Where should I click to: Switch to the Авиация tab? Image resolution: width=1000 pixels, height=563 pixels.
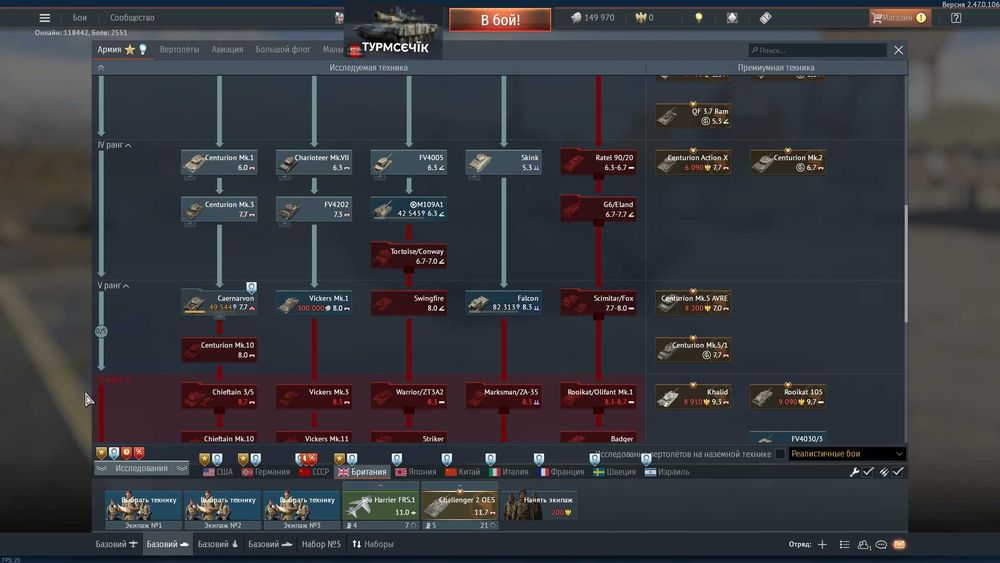click(227, 49)
